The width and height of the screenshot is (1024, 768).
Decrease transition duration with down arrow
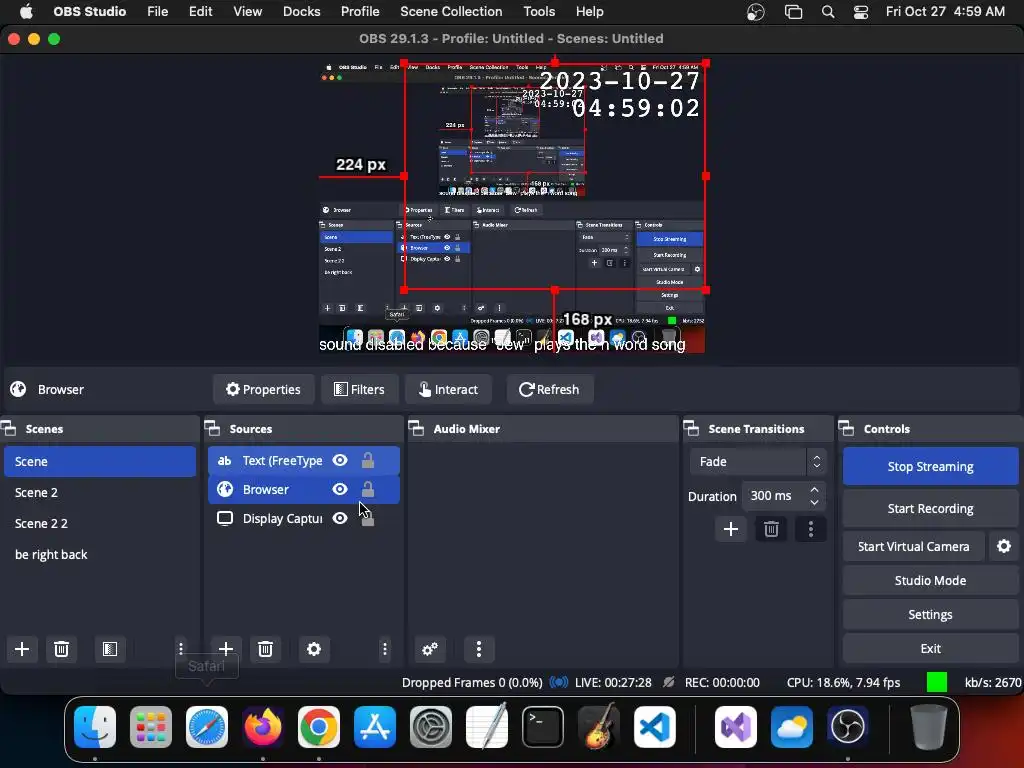(x=814, y=503)
